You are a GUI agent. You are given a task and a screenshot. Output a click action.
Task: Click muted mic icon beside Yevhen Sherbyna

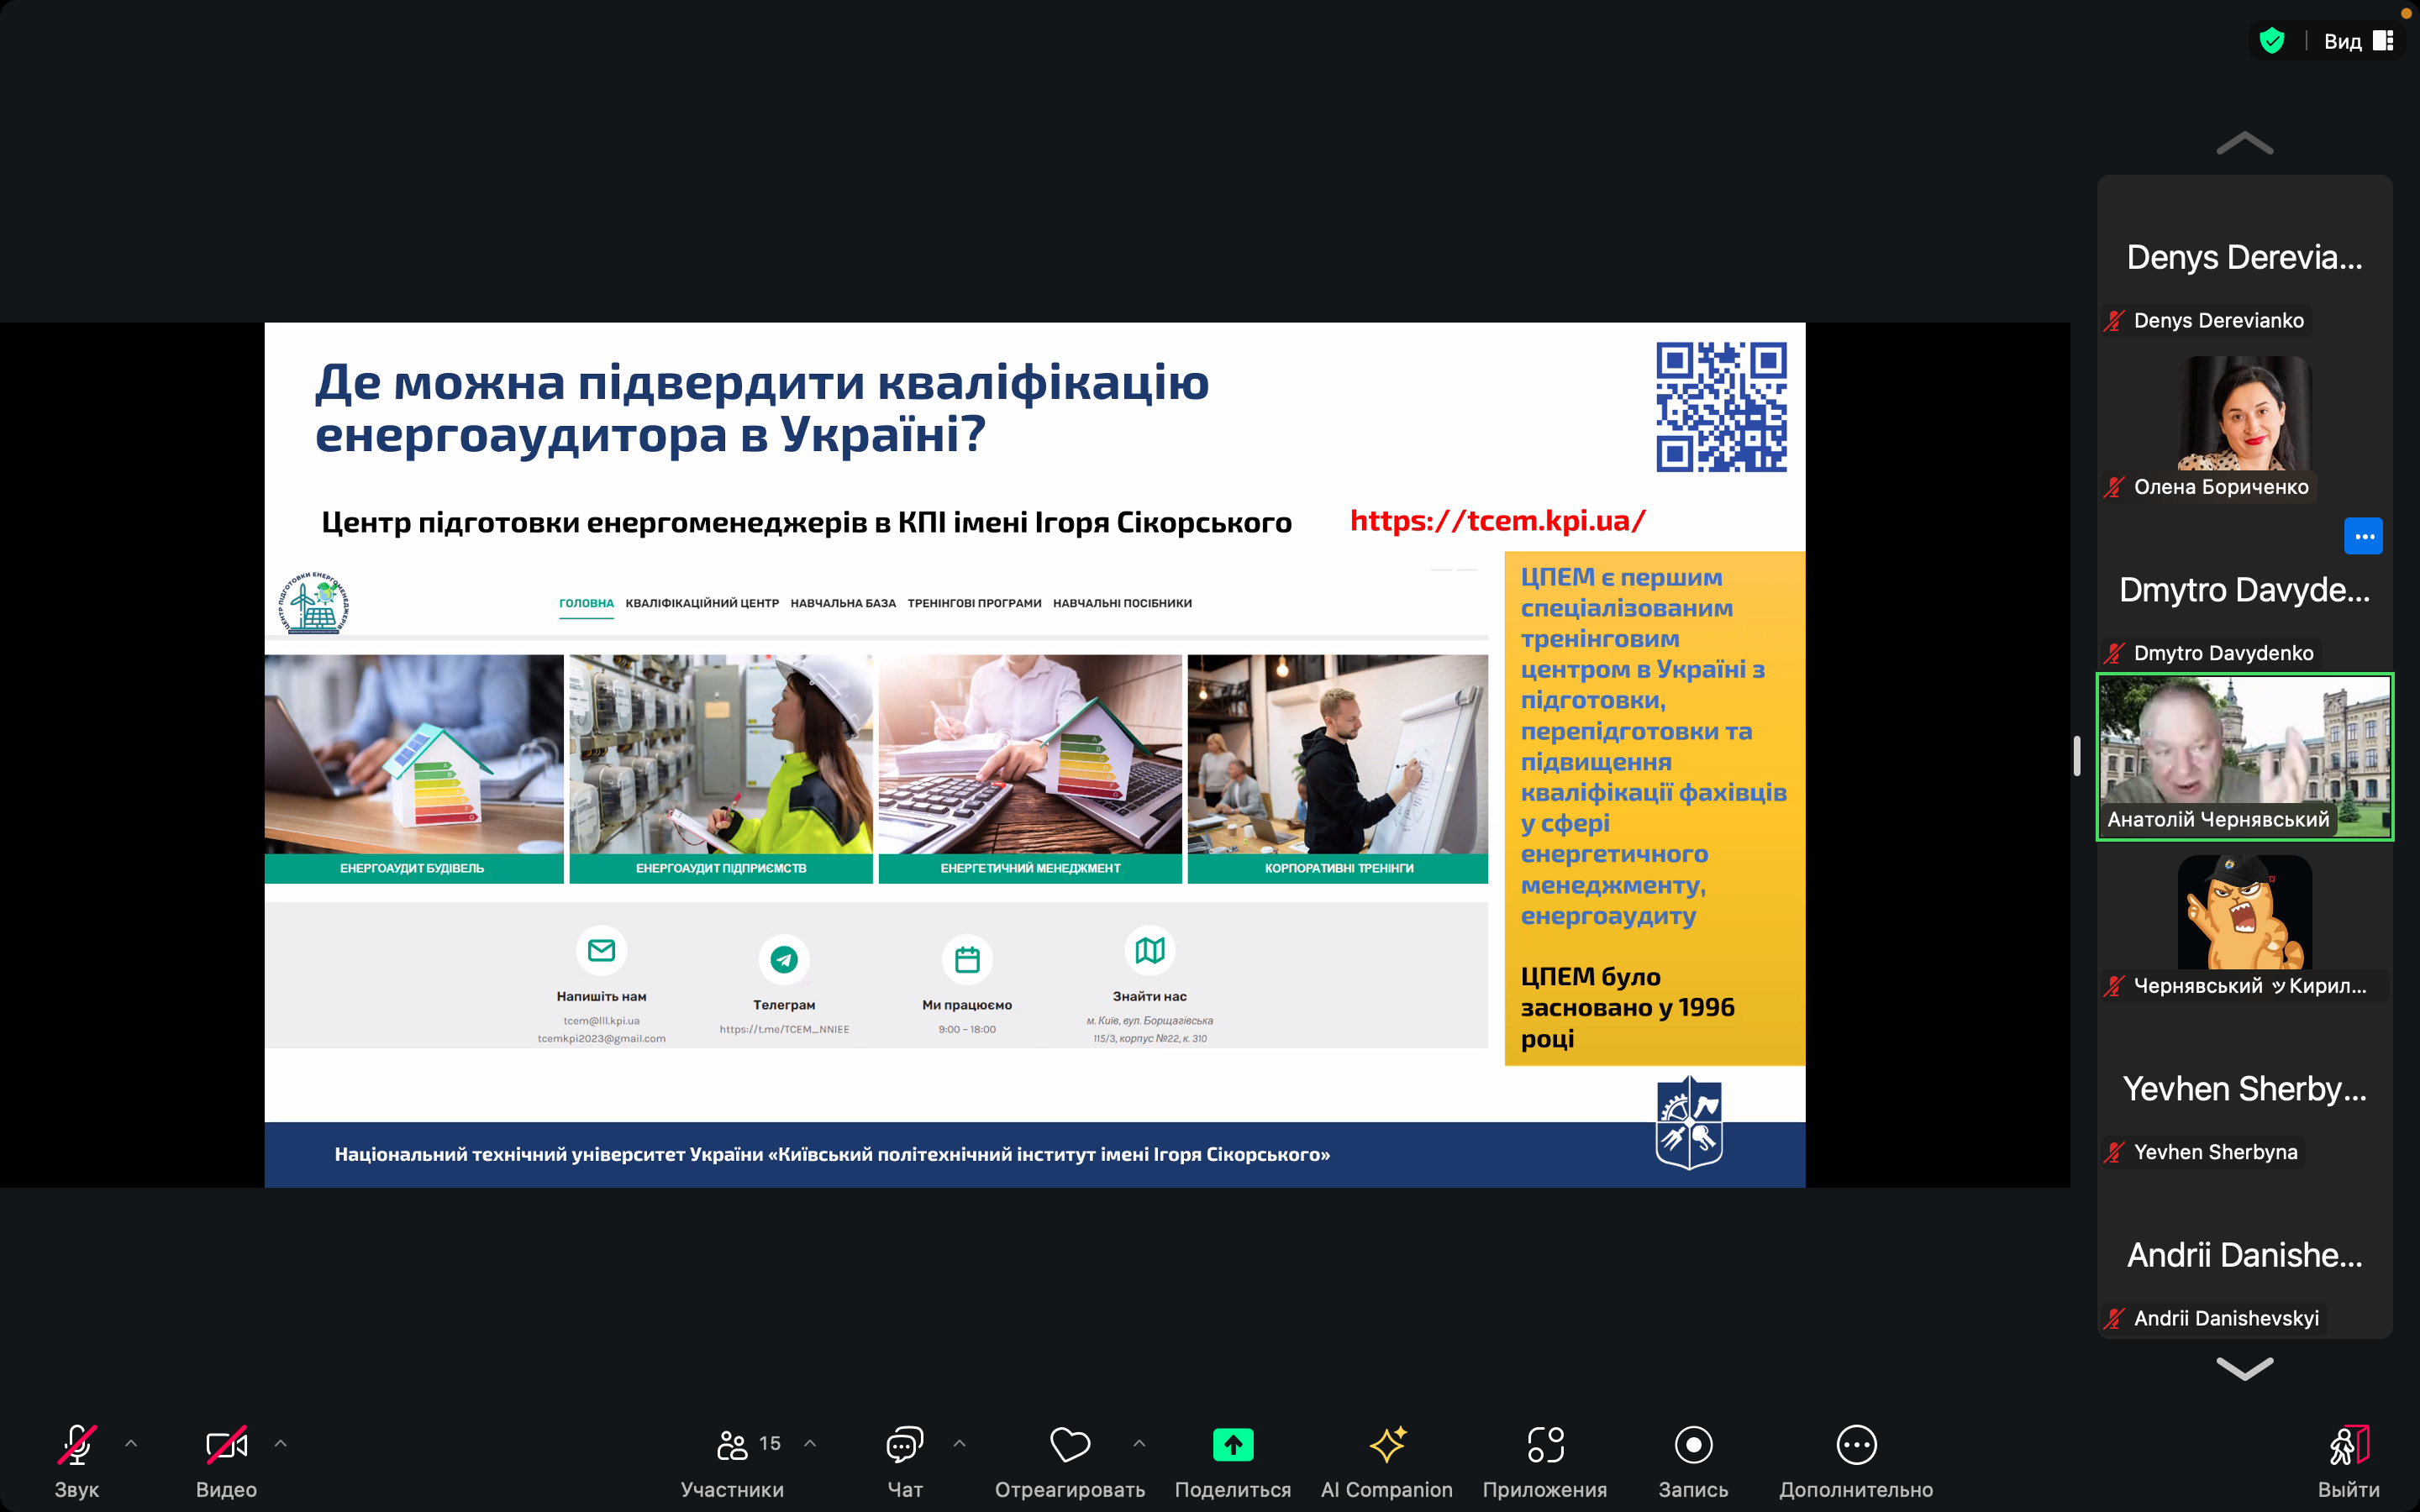point(2114,1152)
